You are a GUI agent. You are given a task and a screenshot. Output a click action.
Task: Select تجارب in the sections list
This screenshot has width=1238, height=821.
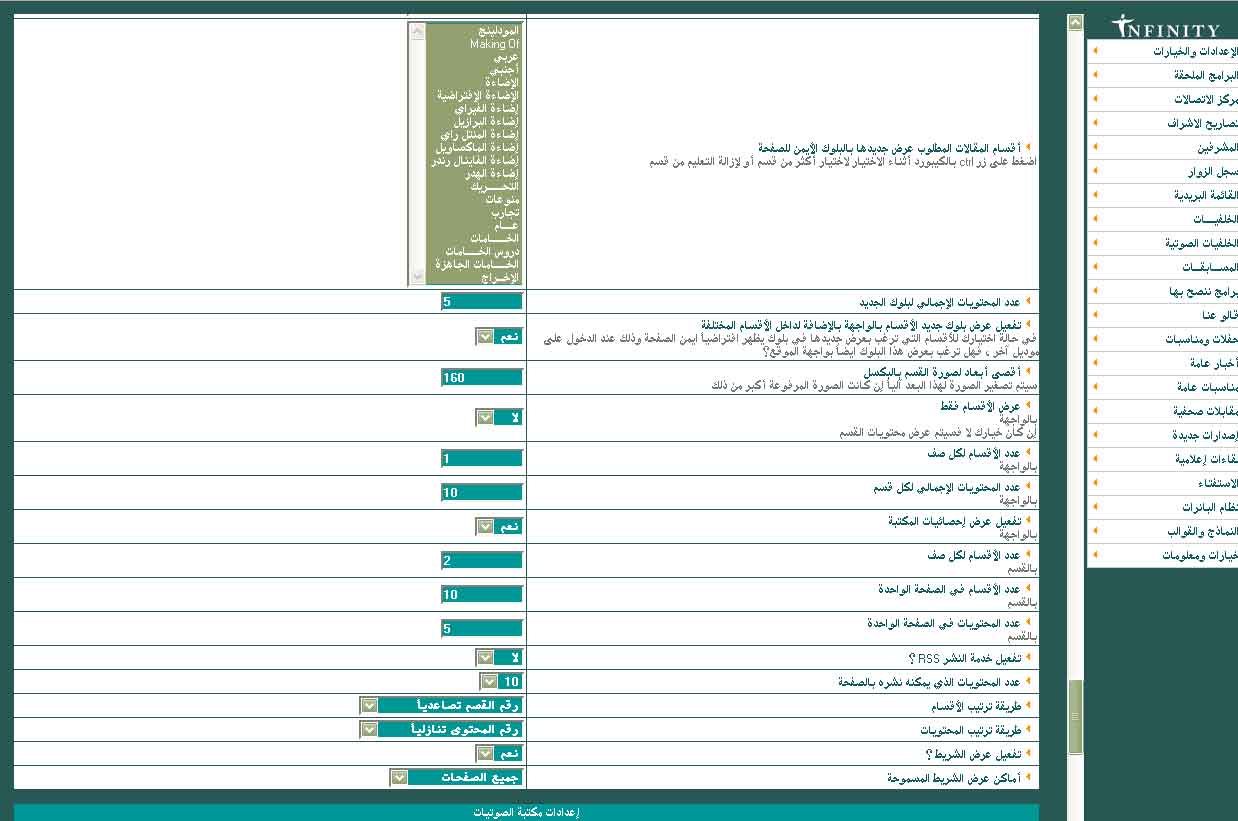pyautogui.click(x=473, y=212)
